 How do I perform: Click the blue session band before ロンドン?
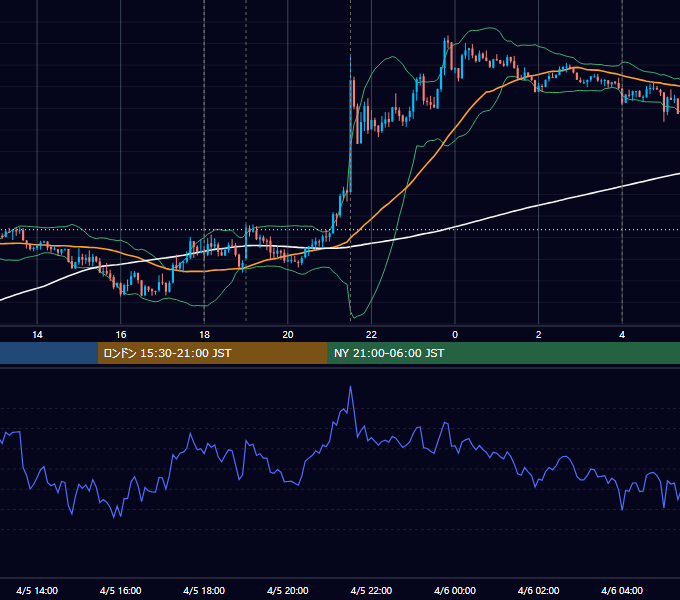(49, 353)
